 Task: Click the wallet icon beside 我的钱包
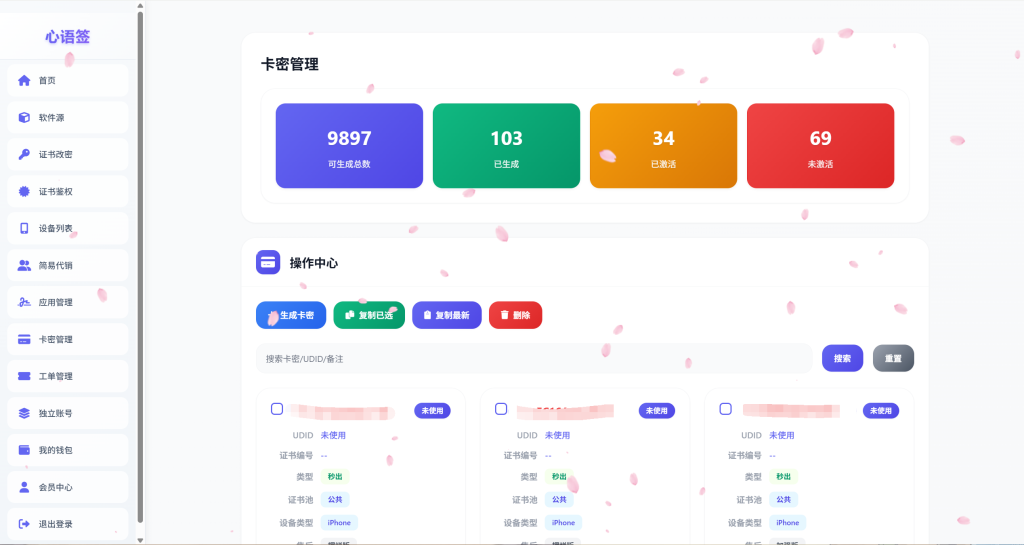tap(24, 450)
